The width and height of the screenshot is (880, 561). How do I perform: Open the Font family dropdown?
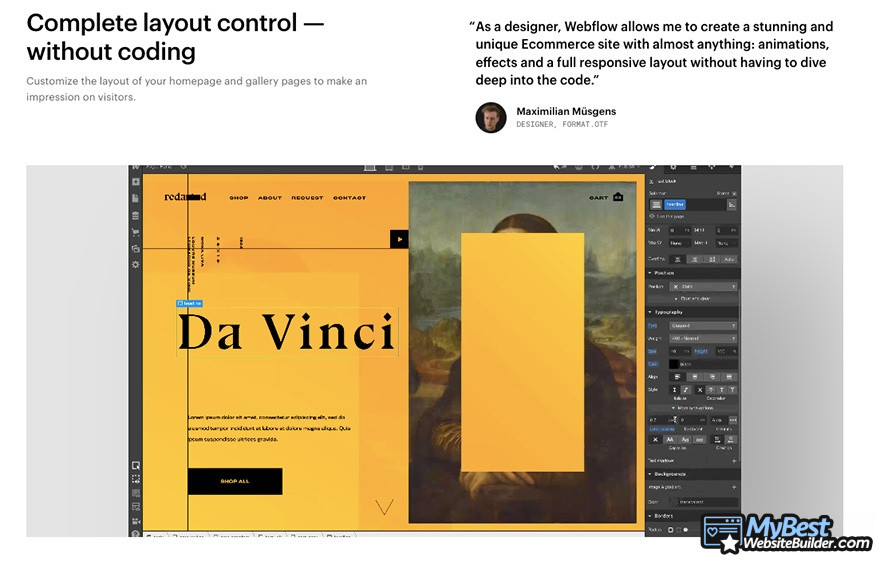click(703, 326)
